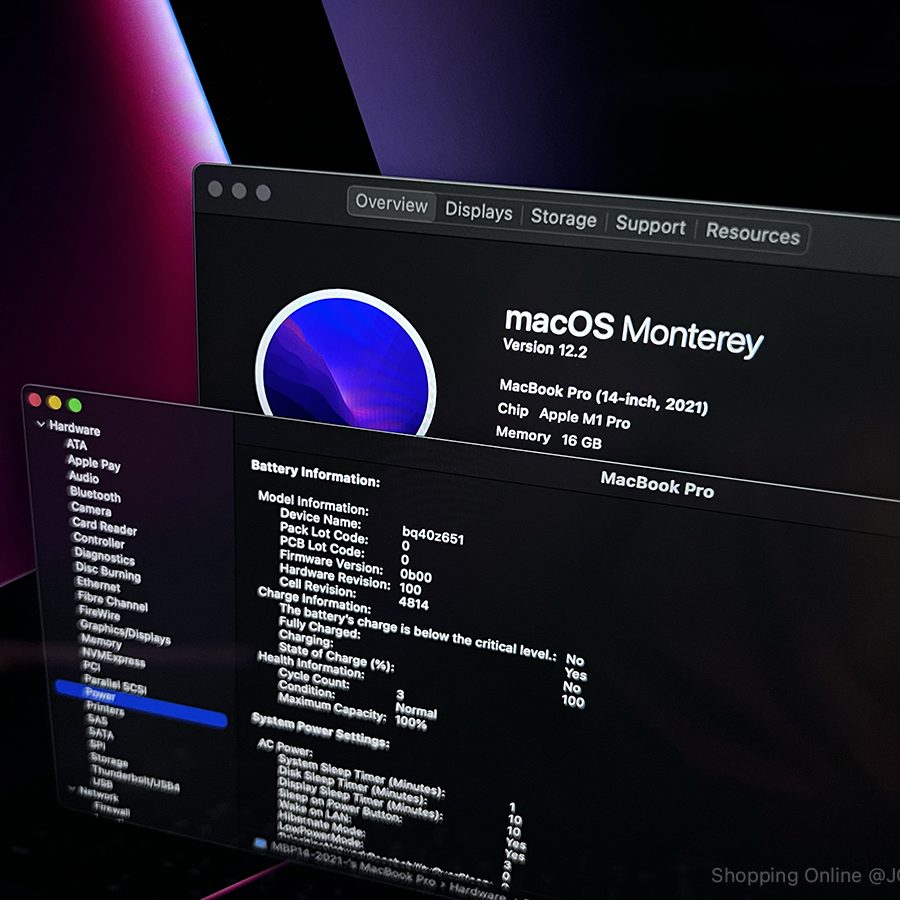Click the "Model Information:" label
Screen dimensions: 900x900
tap(313, 503)
